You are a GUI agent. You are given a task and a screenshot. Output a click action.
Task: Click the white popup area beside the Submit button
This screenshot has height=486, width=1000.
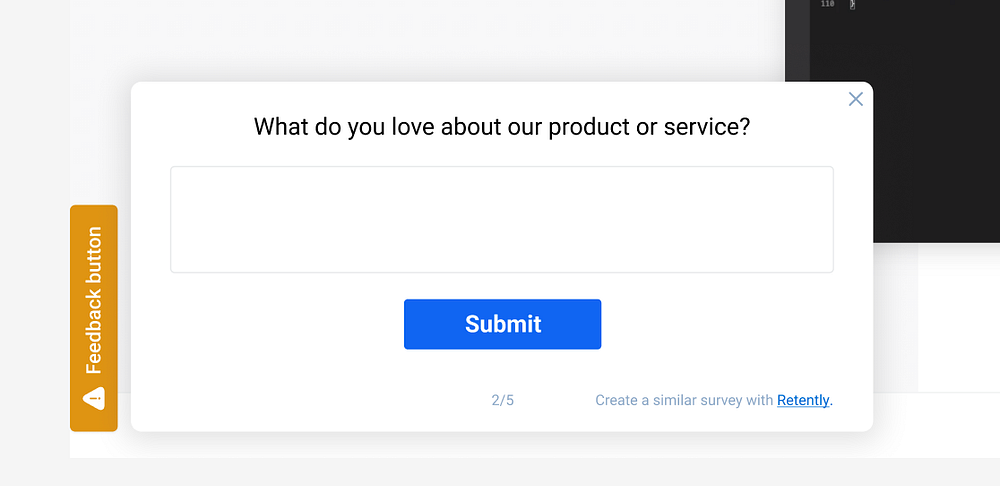pos(720,324)
